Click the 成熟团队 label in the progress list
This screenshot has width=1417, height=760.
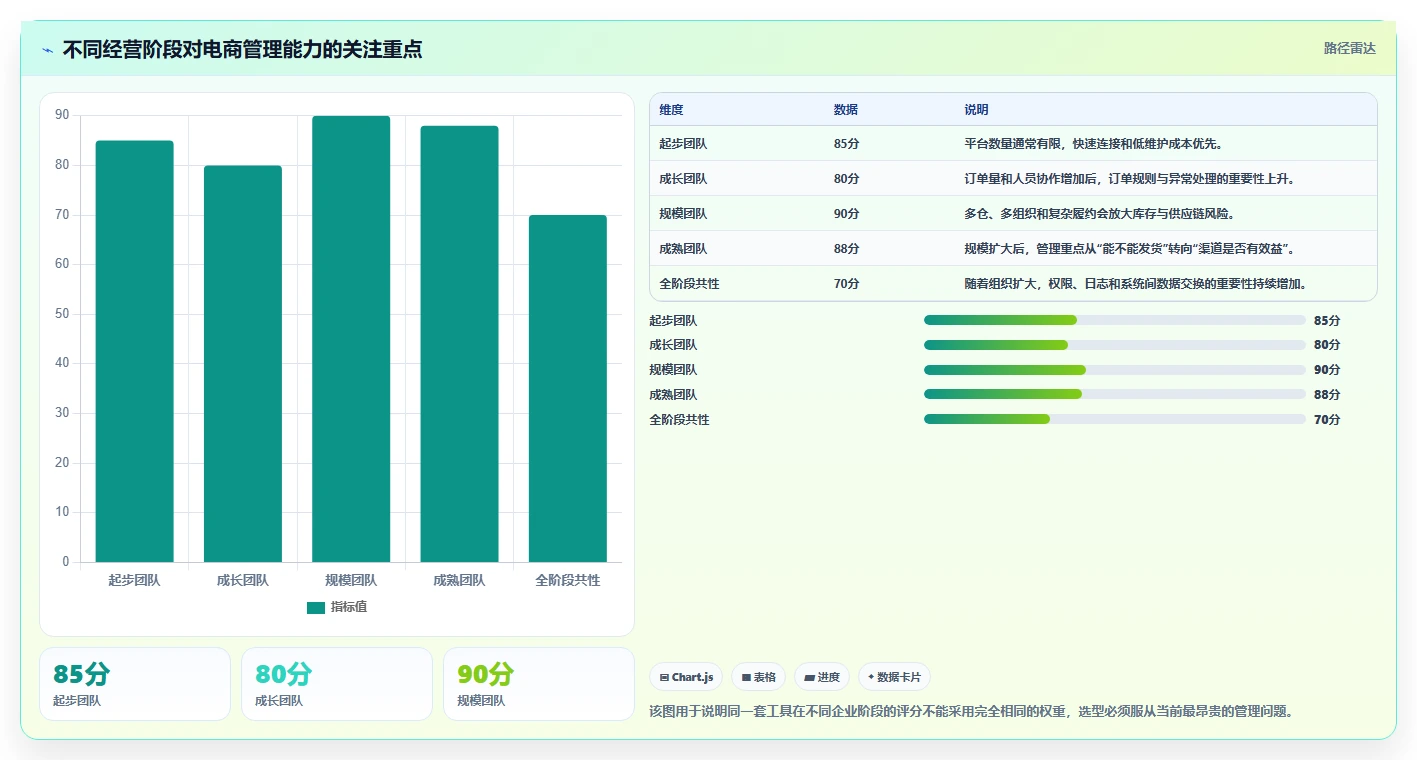tap(673, 395)
